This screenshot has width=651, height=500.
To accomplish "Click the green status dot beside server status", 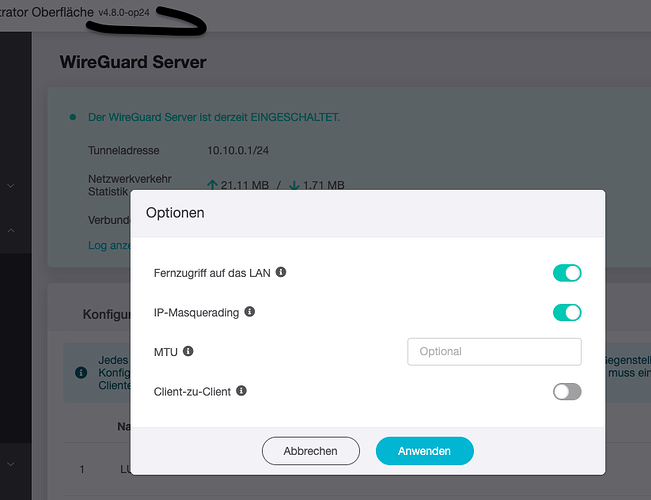I will (73, 118).
